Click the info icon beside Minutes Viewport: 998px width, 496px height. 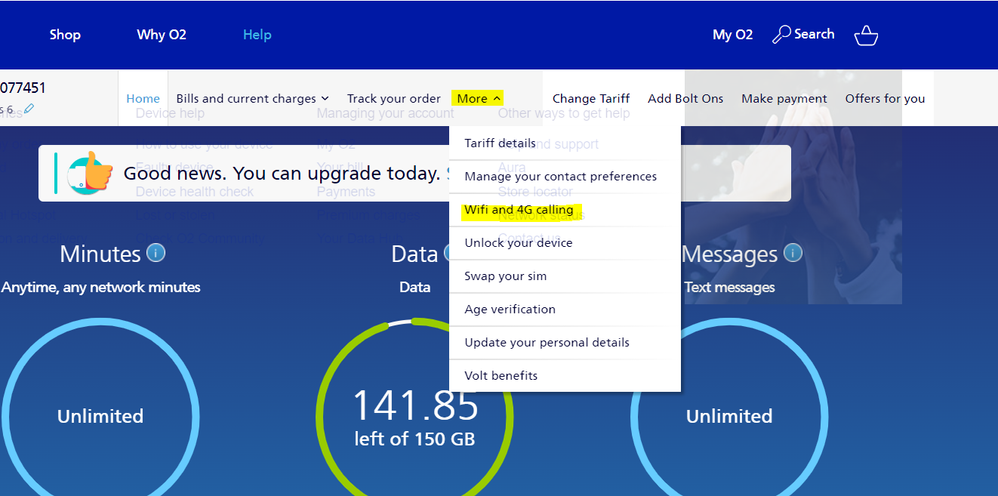pyautogui.click(x=156, y=253)
